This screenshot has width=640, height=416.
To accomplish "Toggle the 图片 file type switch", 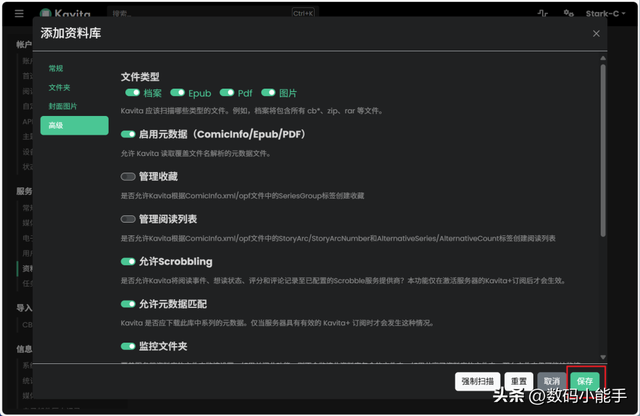I will 268,93.
